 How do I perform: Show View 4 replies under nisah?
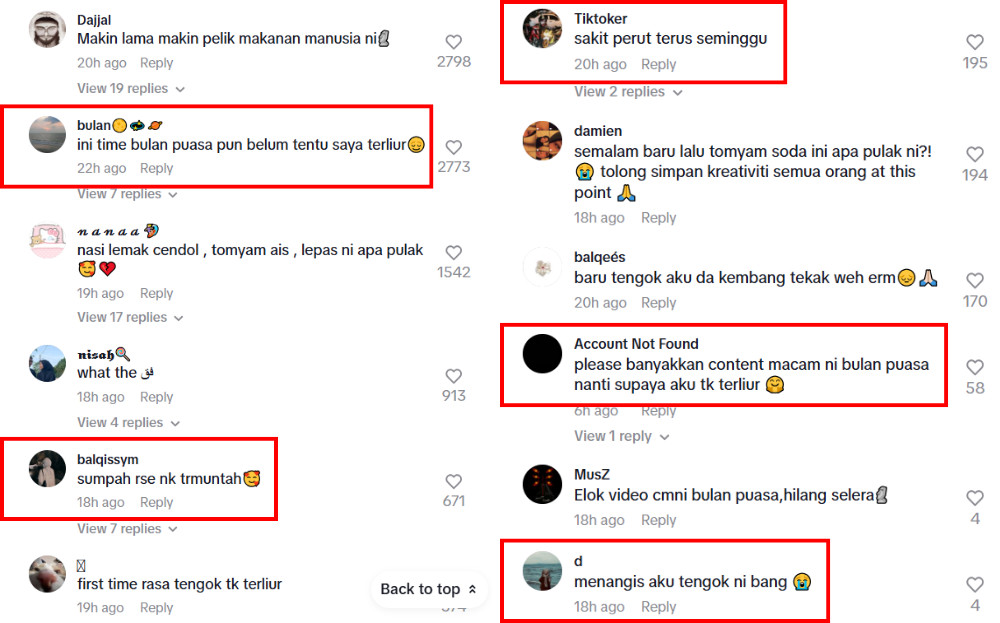click(128, 423)
